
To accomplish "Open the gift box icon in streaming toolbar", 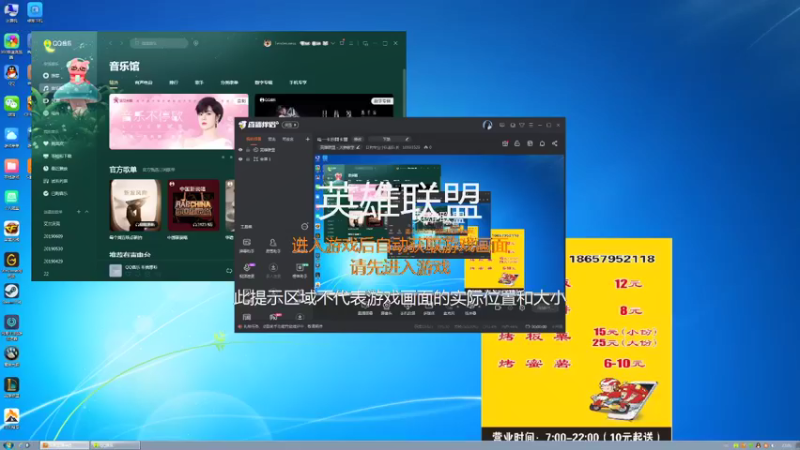I will coord(505,143).
